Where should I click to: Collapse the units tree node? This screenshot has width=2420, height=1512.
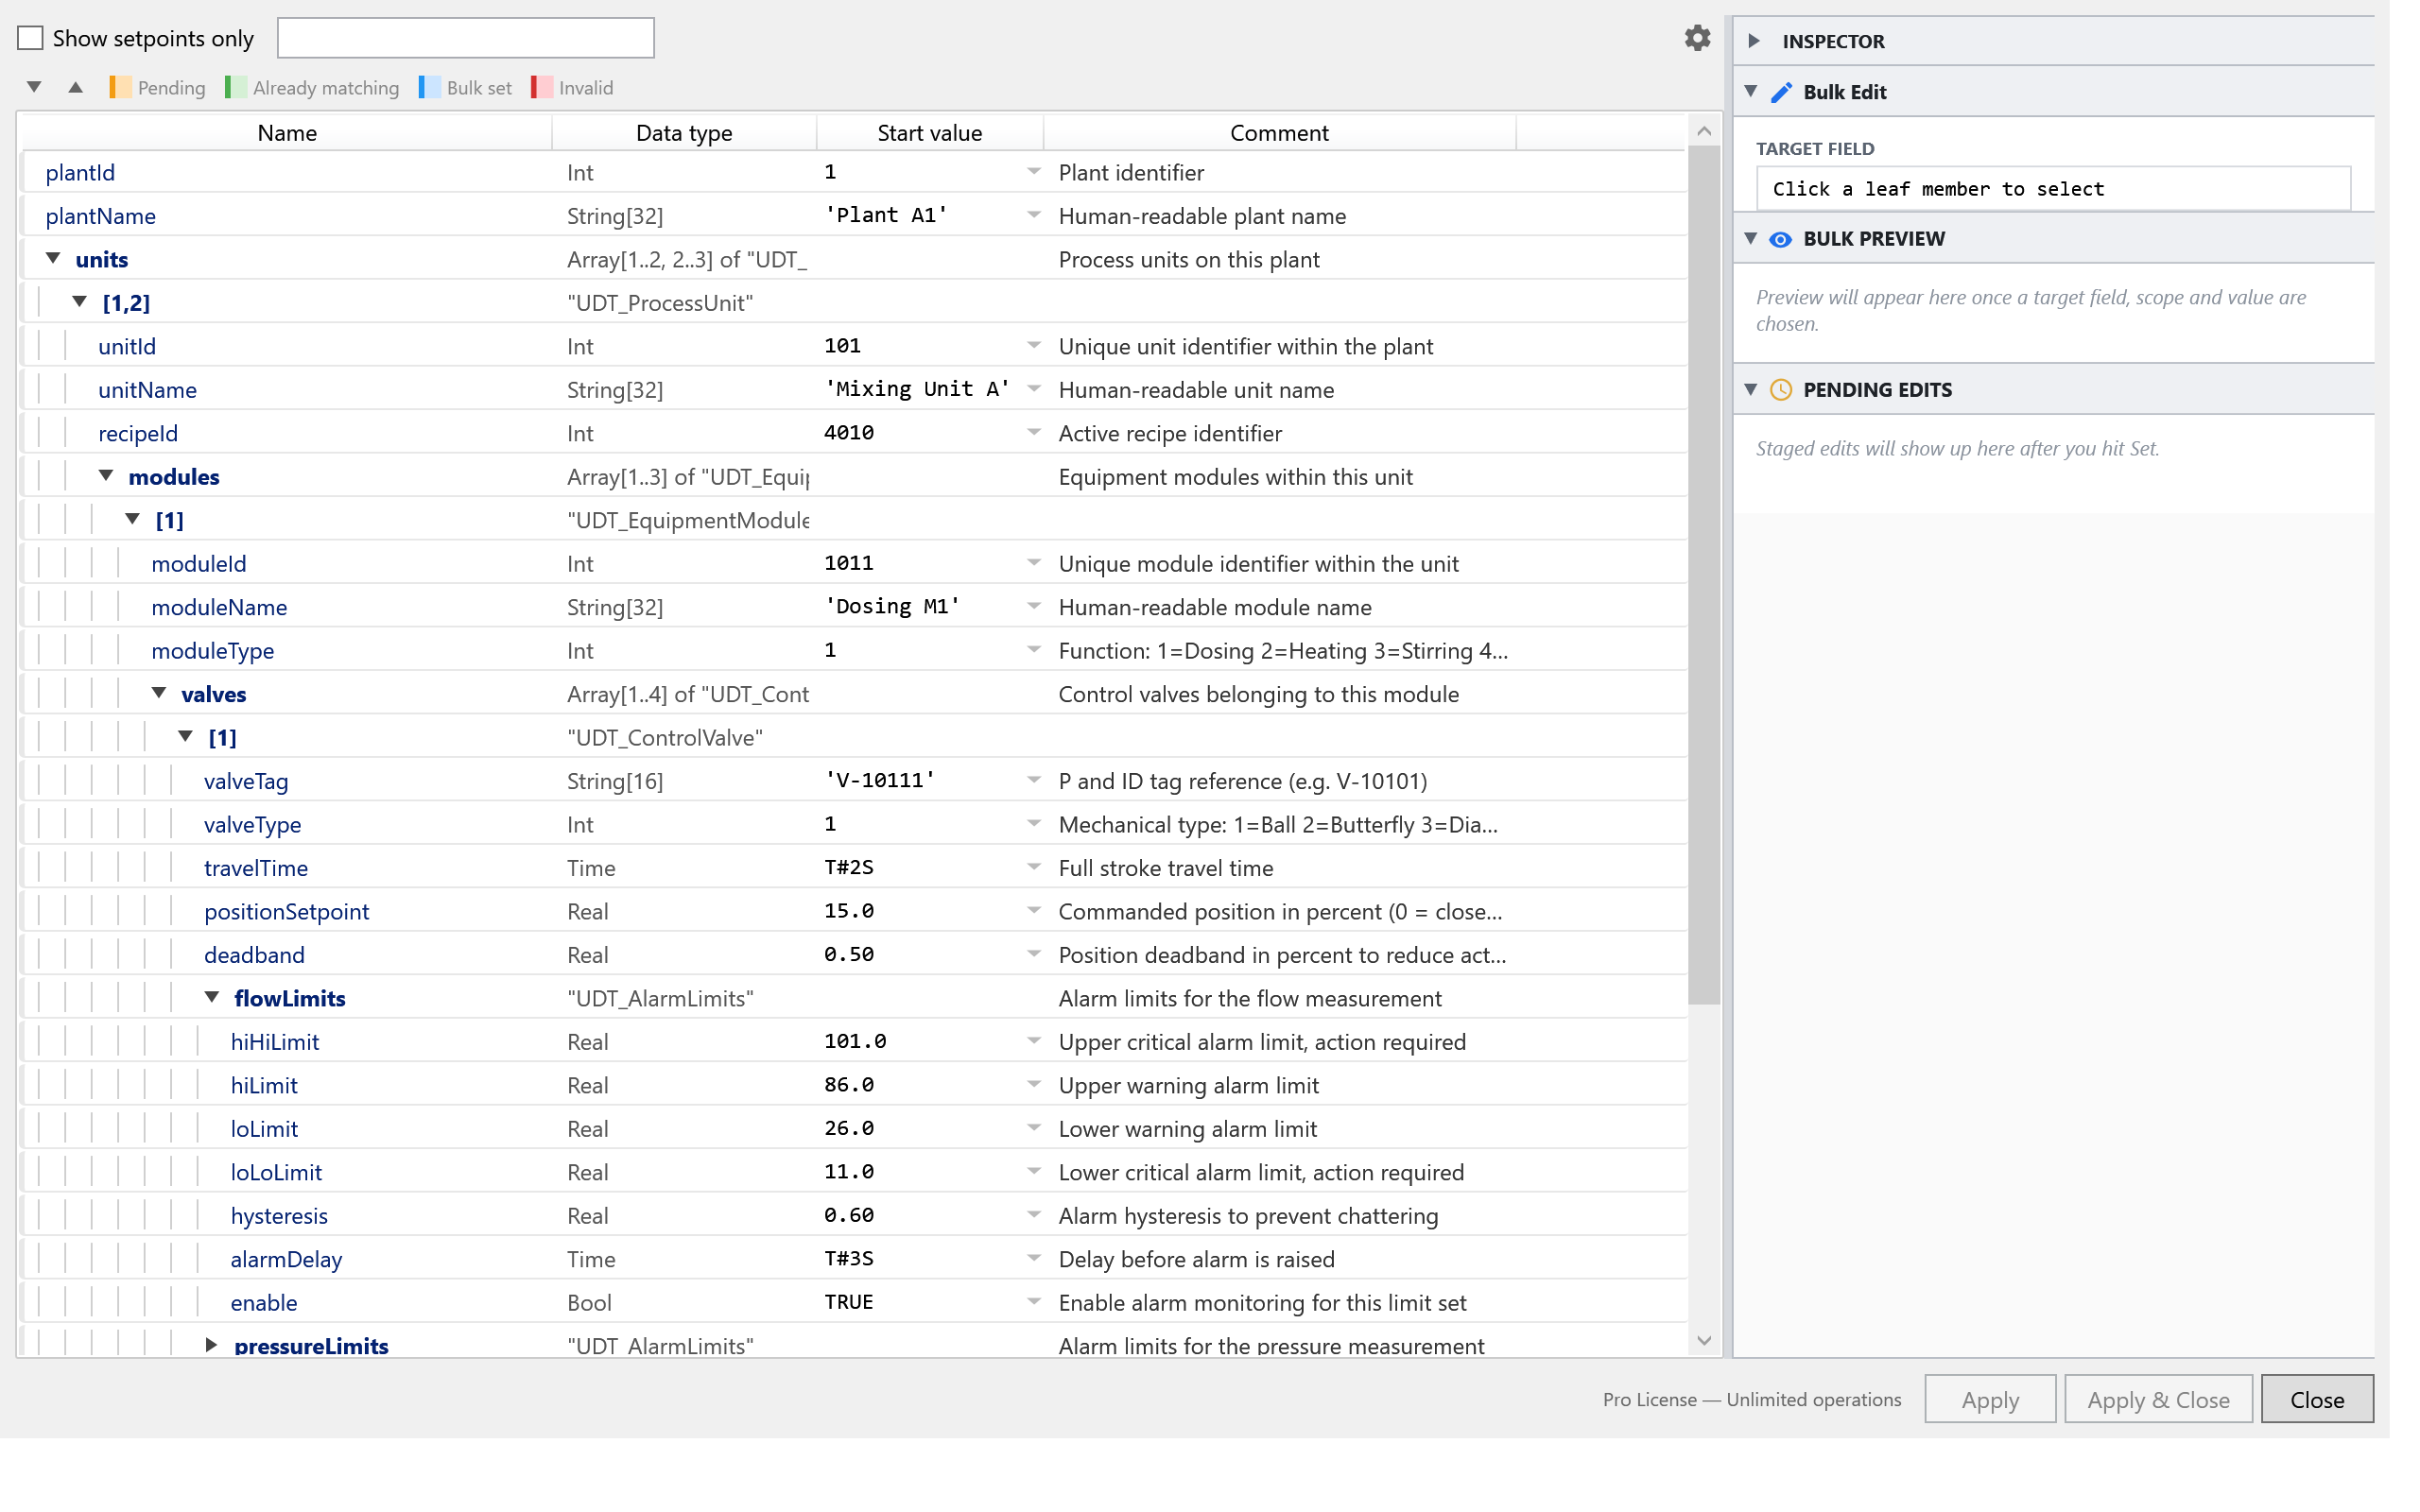pos(53,259)
